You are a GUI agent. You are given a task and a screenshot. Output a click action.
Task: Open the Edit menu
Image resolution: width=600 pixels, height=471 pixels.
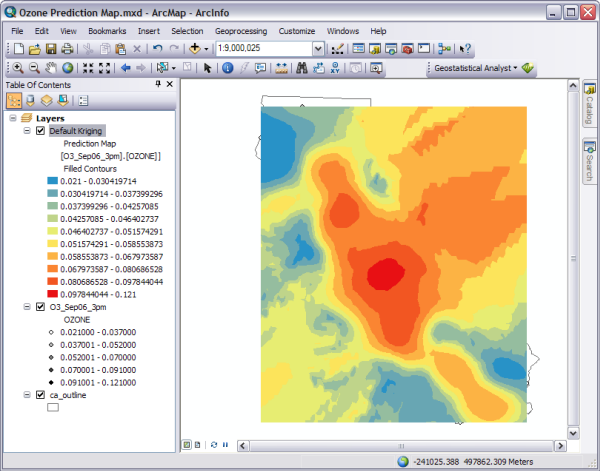click(x=41, y=31)
